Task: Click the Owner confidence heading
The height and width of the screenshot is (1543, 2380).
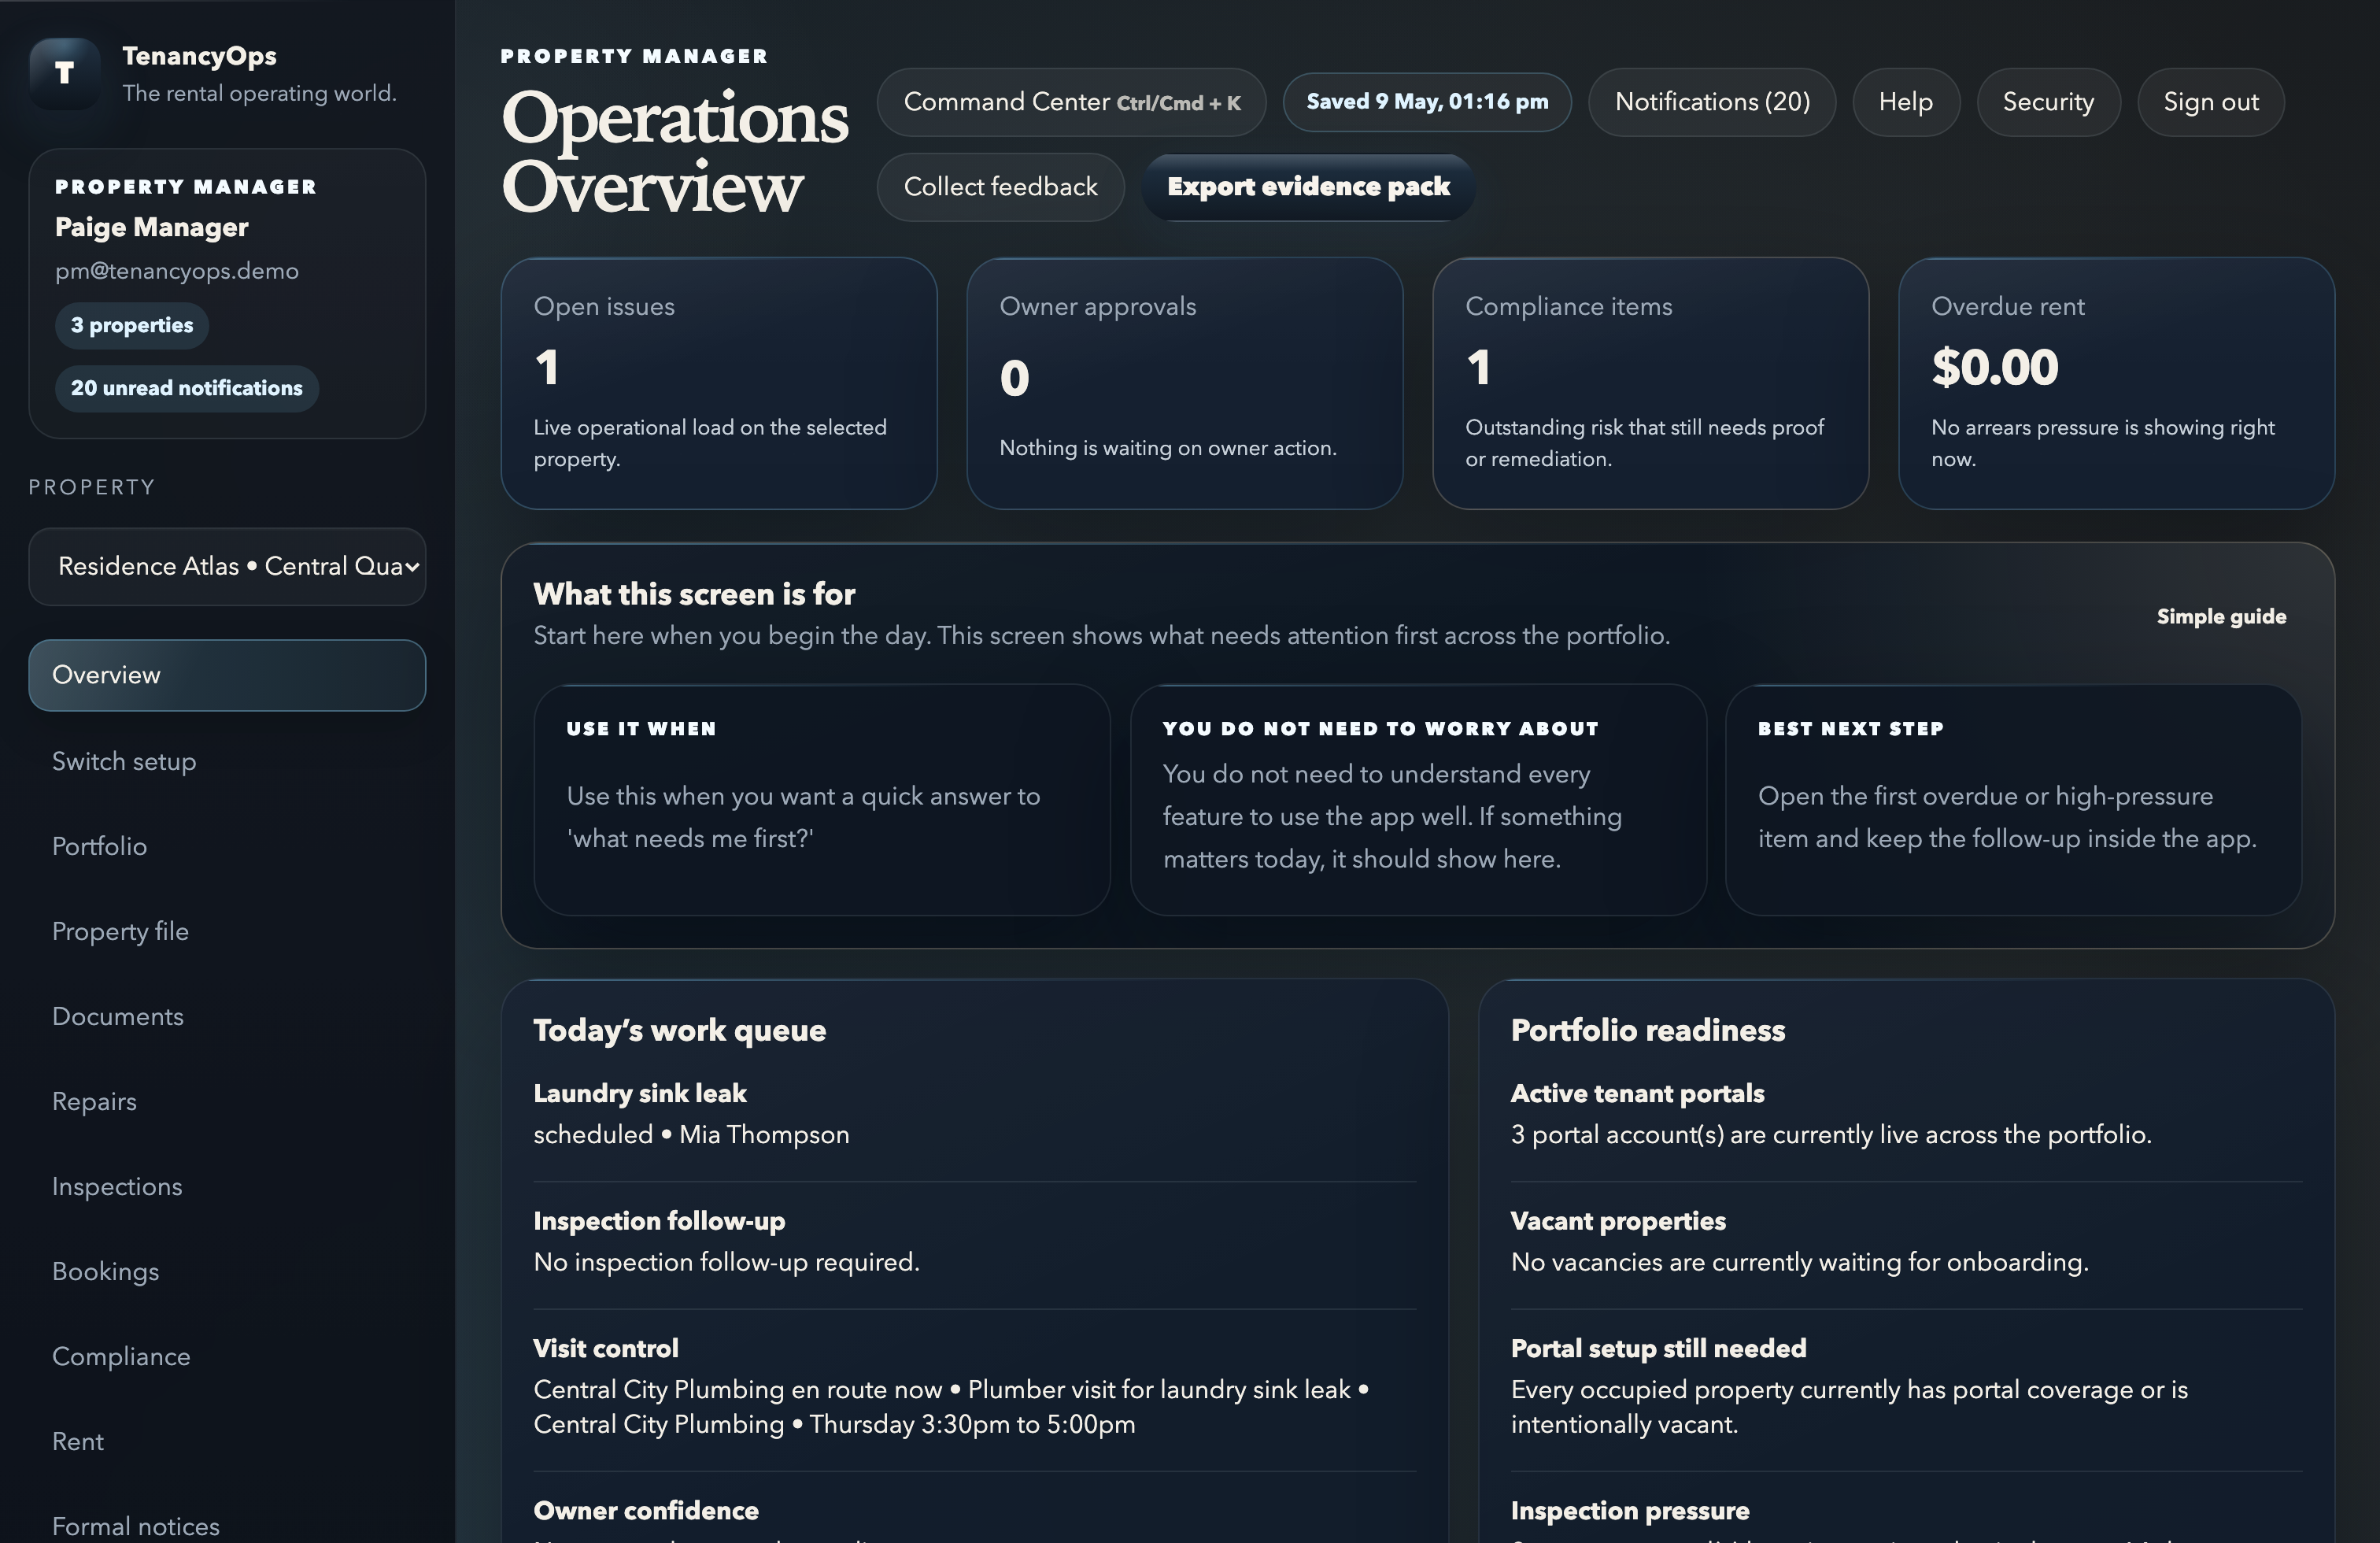Action: pos(646,1510)
